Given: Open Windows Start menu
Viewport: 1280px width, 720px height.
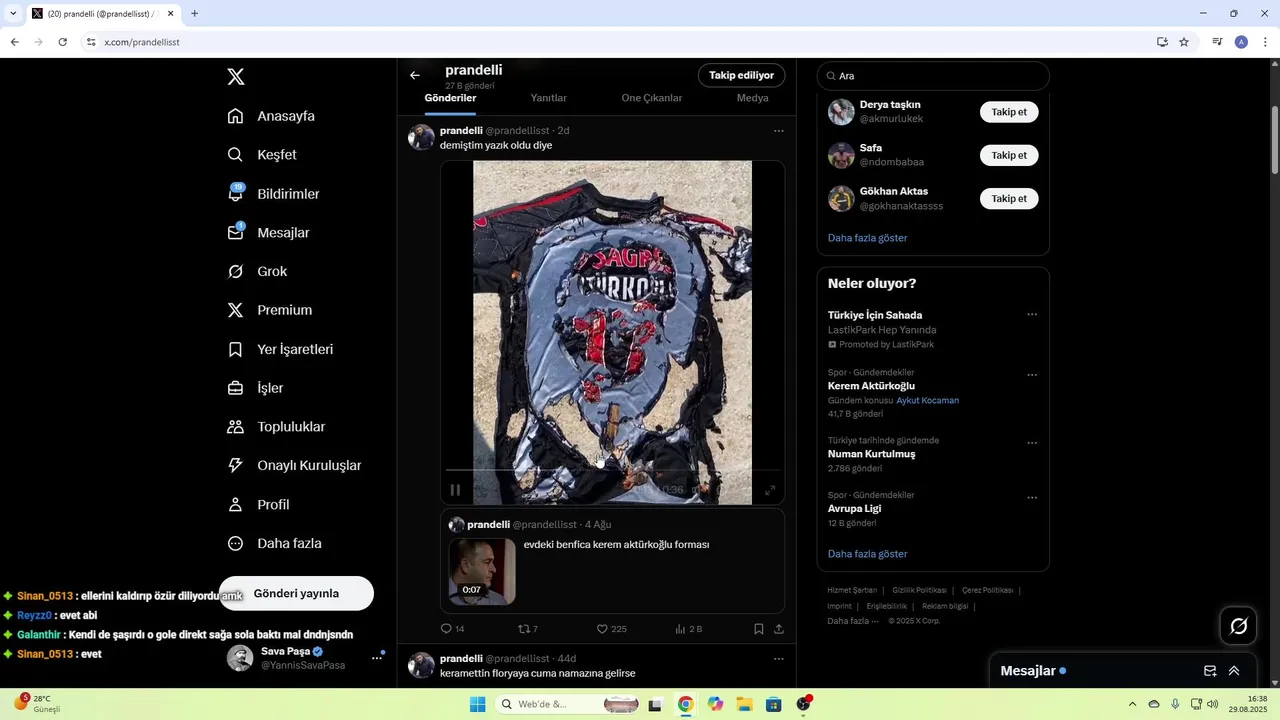Looking at the screenshot, I should click(x=478, y=704).
